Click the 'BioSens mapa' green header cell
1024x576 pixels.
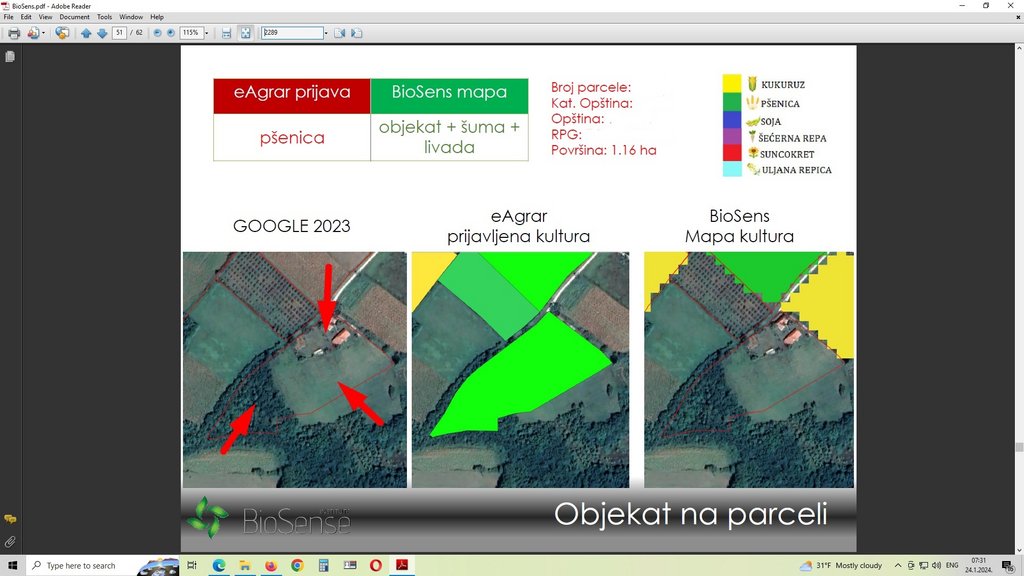449,96
